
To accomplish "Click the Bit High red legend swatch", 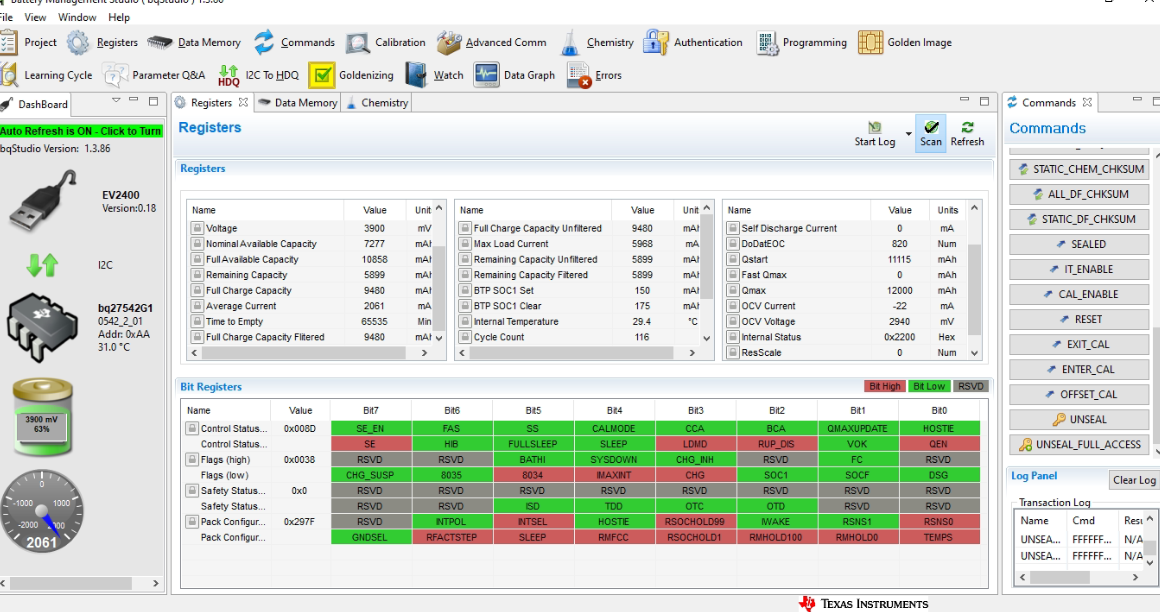I will [885, 386].
